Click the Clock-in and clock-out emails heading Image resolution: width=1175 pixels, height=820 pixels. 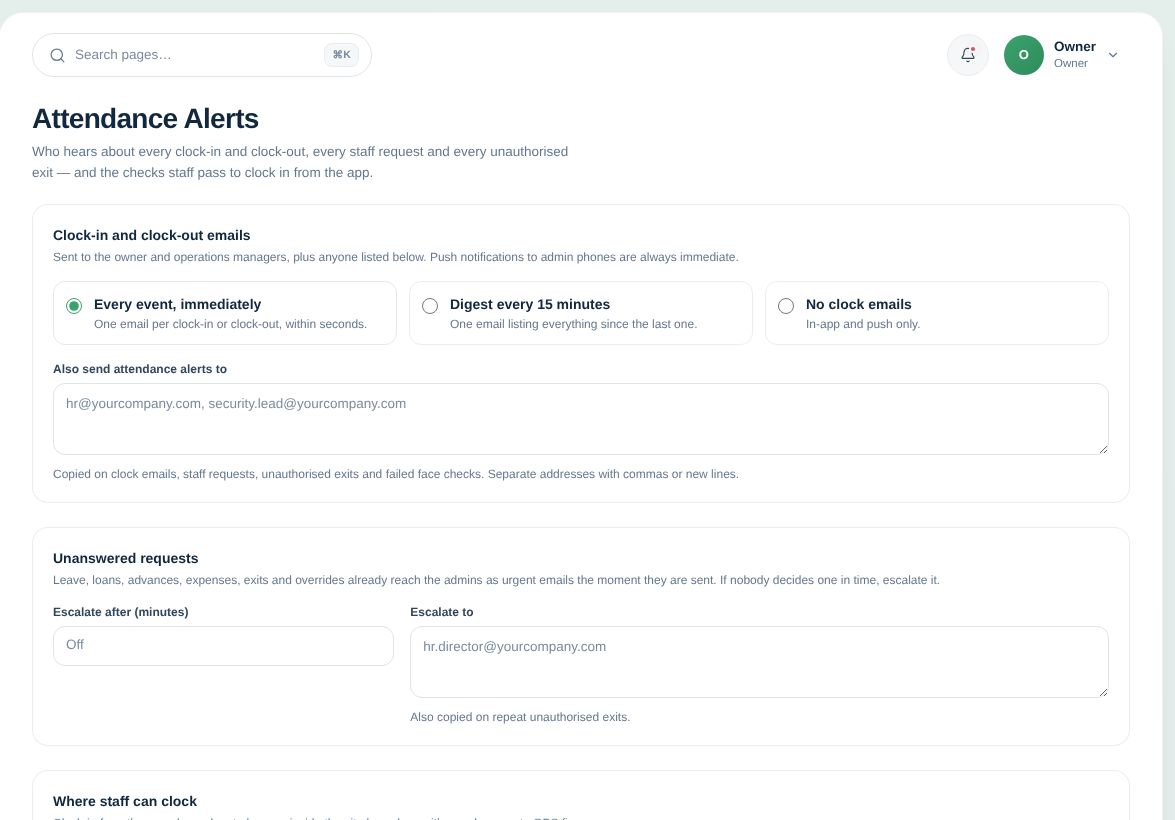tap(151, 235)
